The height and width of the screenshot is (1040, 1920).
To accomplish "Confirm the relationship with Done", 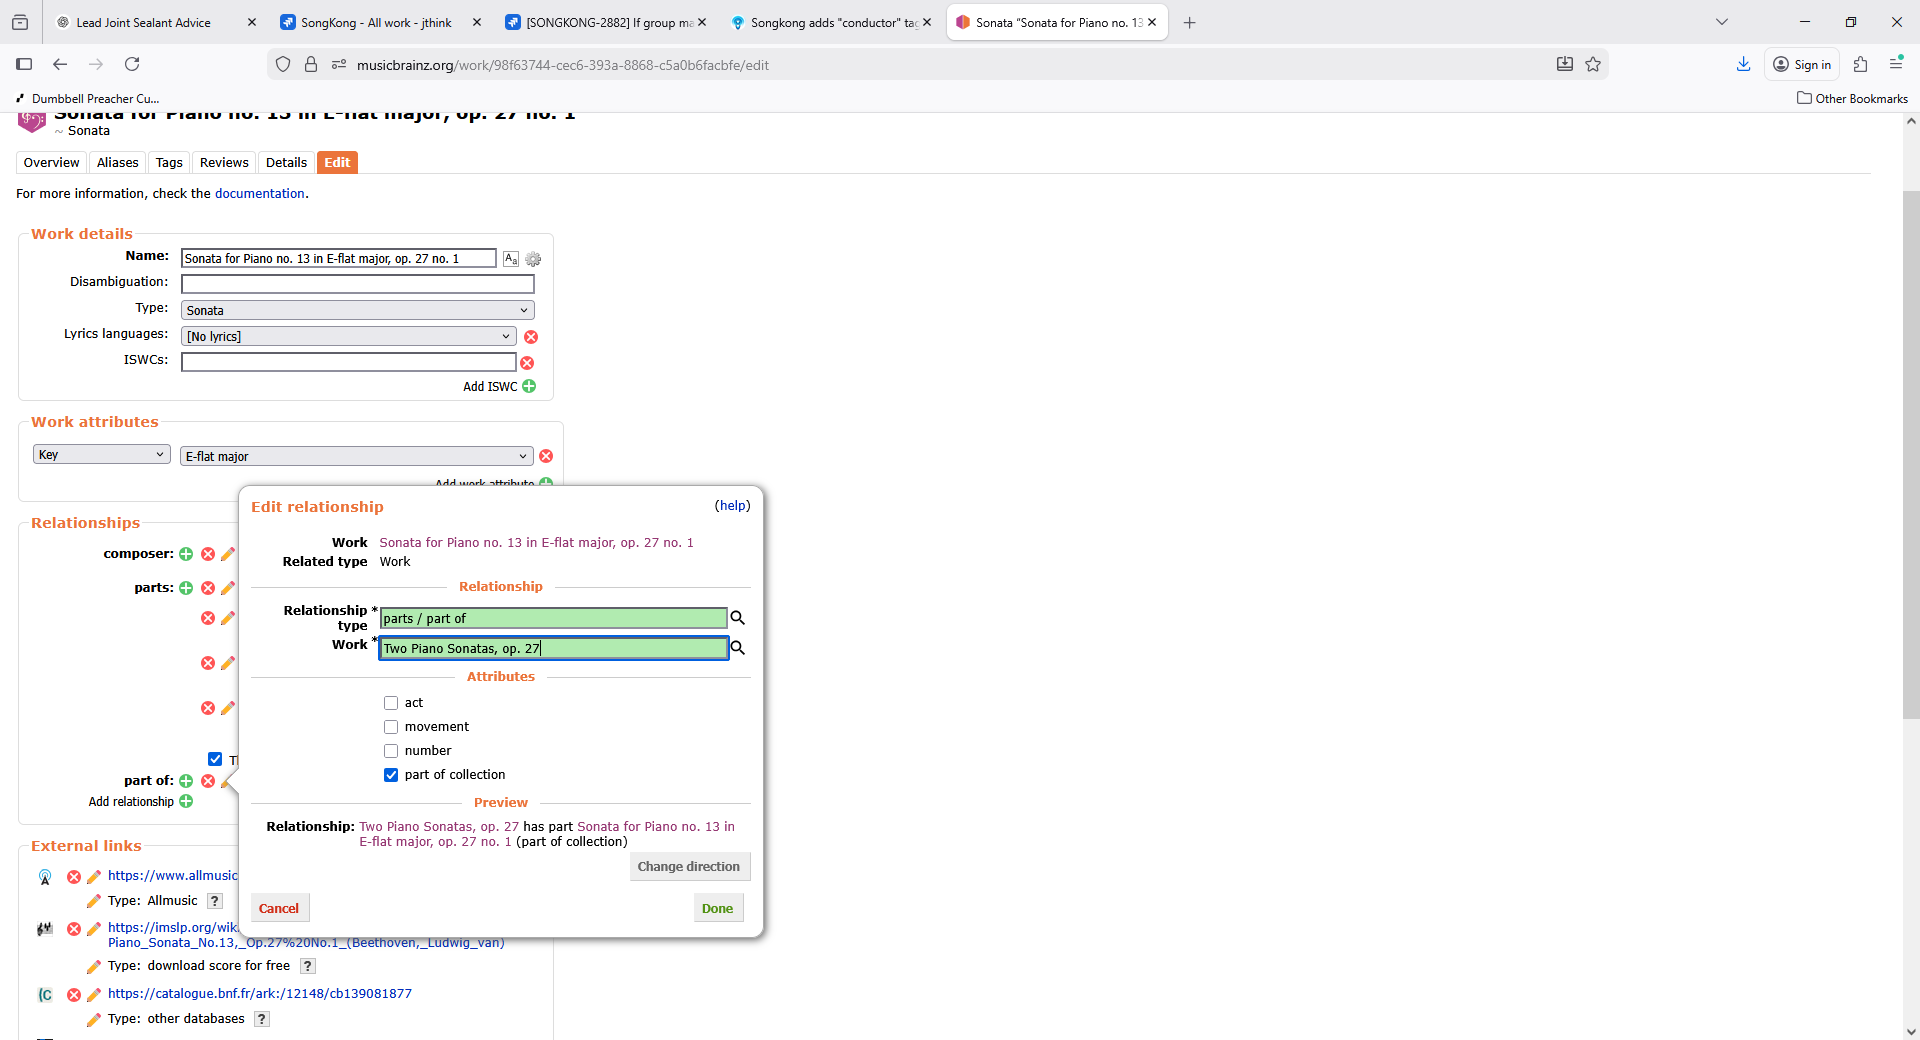I will pyautogui.click(x=717, y=908).
